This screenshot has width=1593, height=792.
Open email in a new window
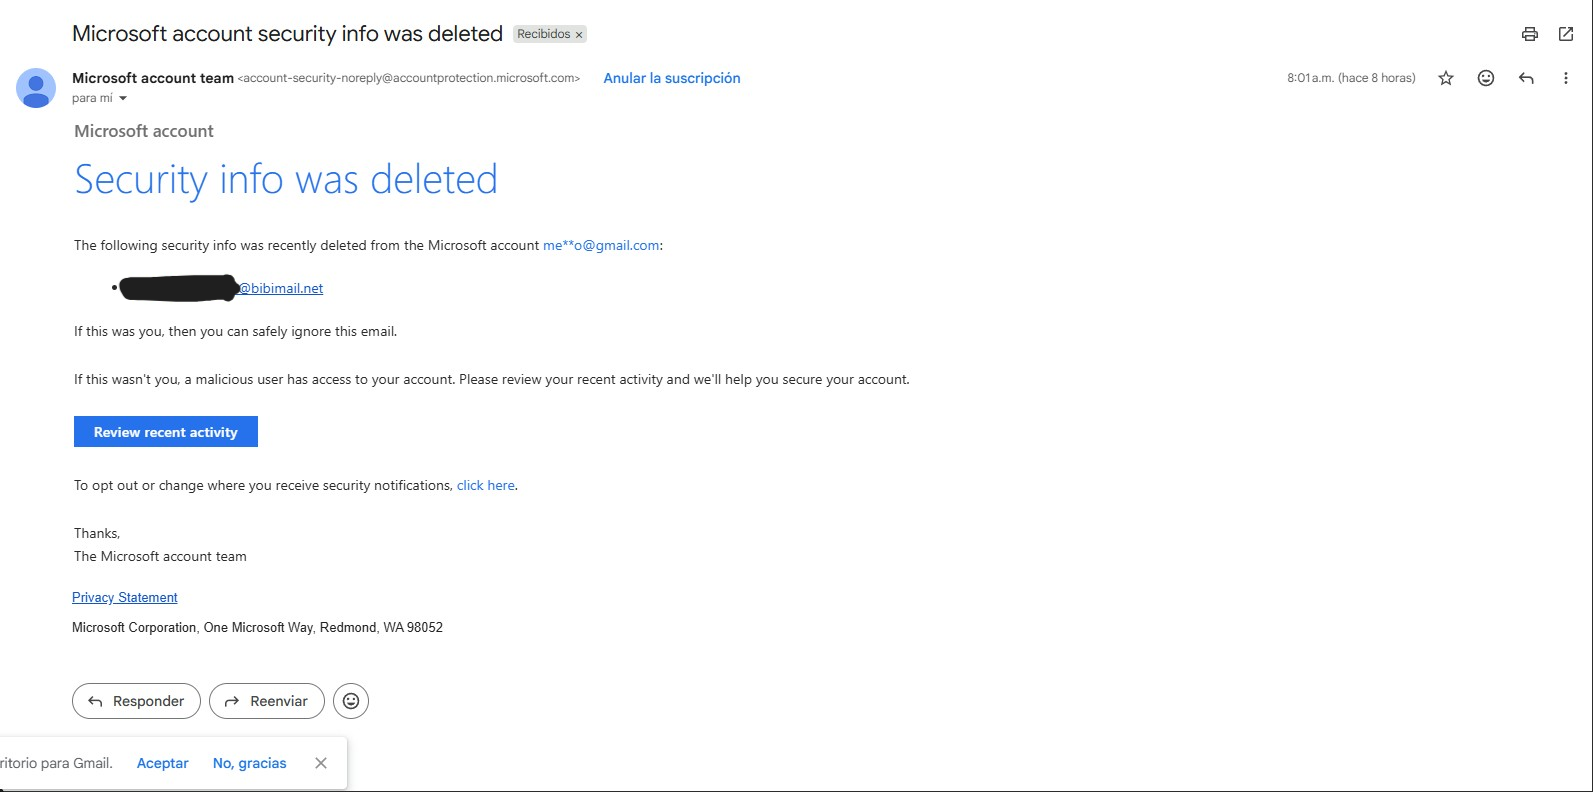pyautogui.click(x=1566, y=34)
